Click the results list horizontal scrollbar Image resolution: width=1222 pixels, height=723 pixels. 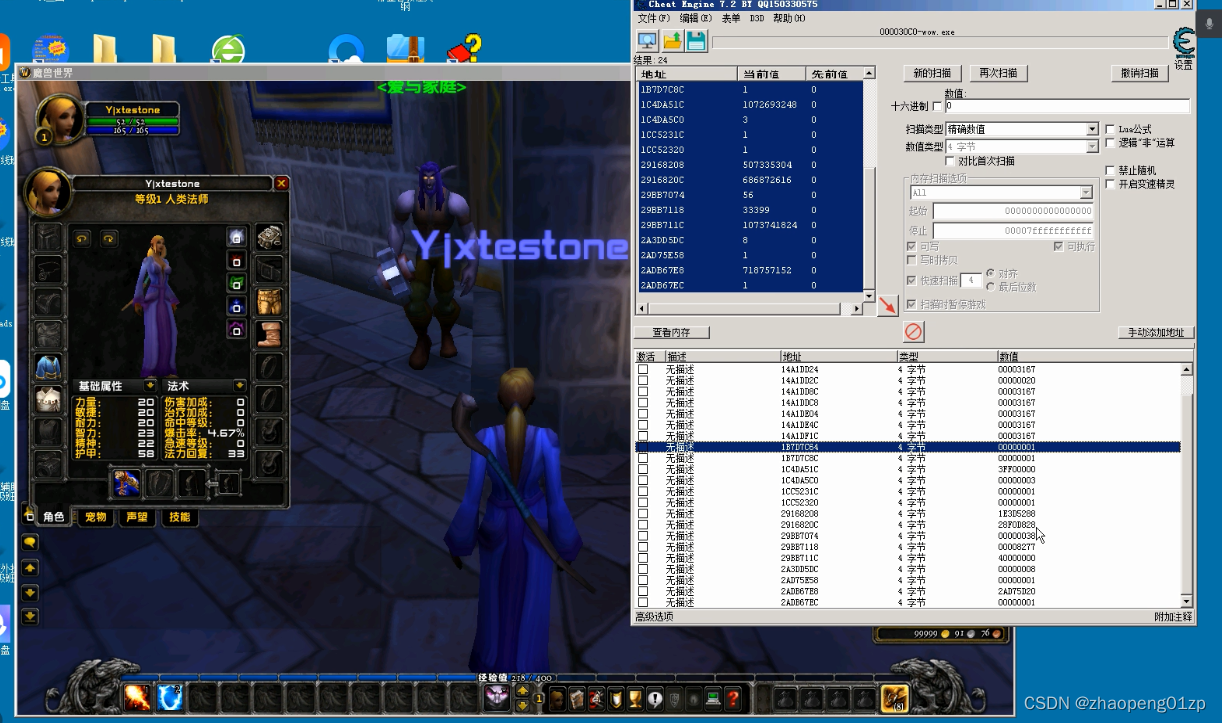(748, 309)
